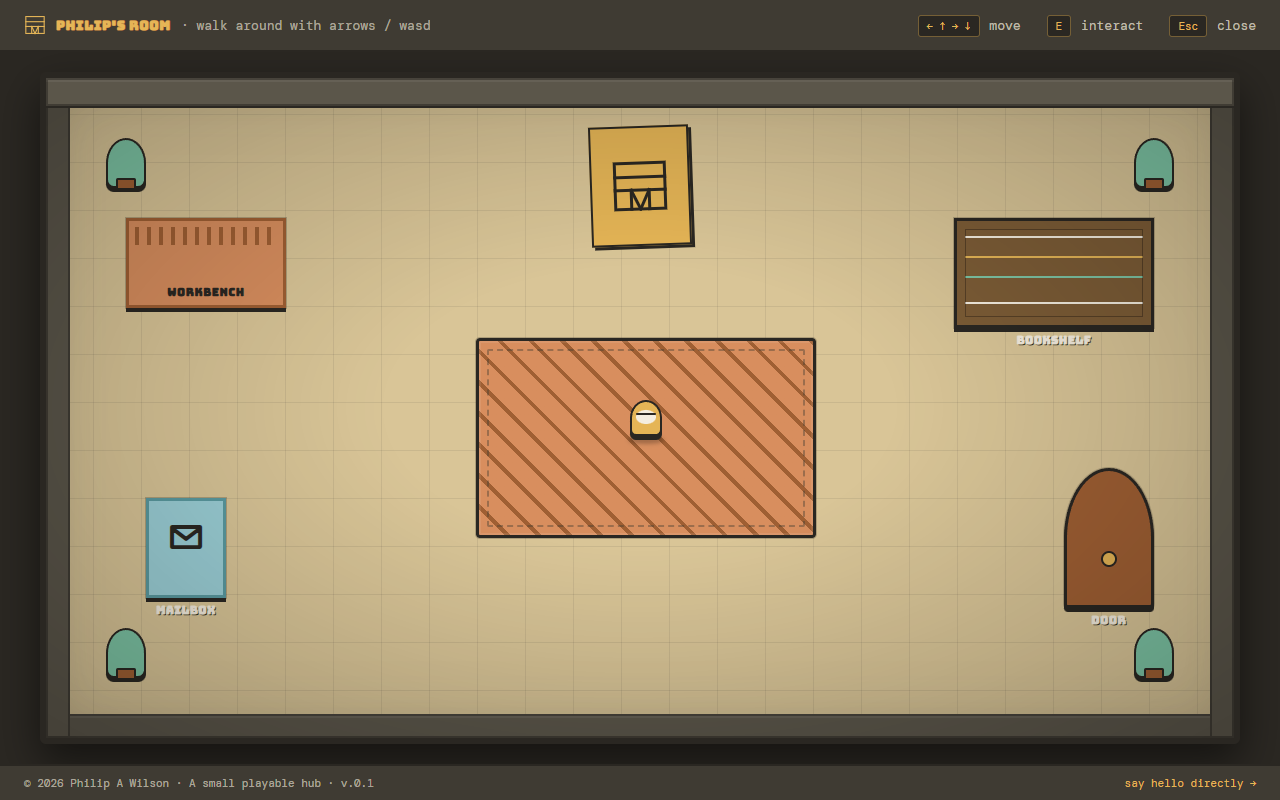Viewport: 1280px width, 800px height.
Task: Click the DOOR label text
Action: click(x=1109, y=620)
